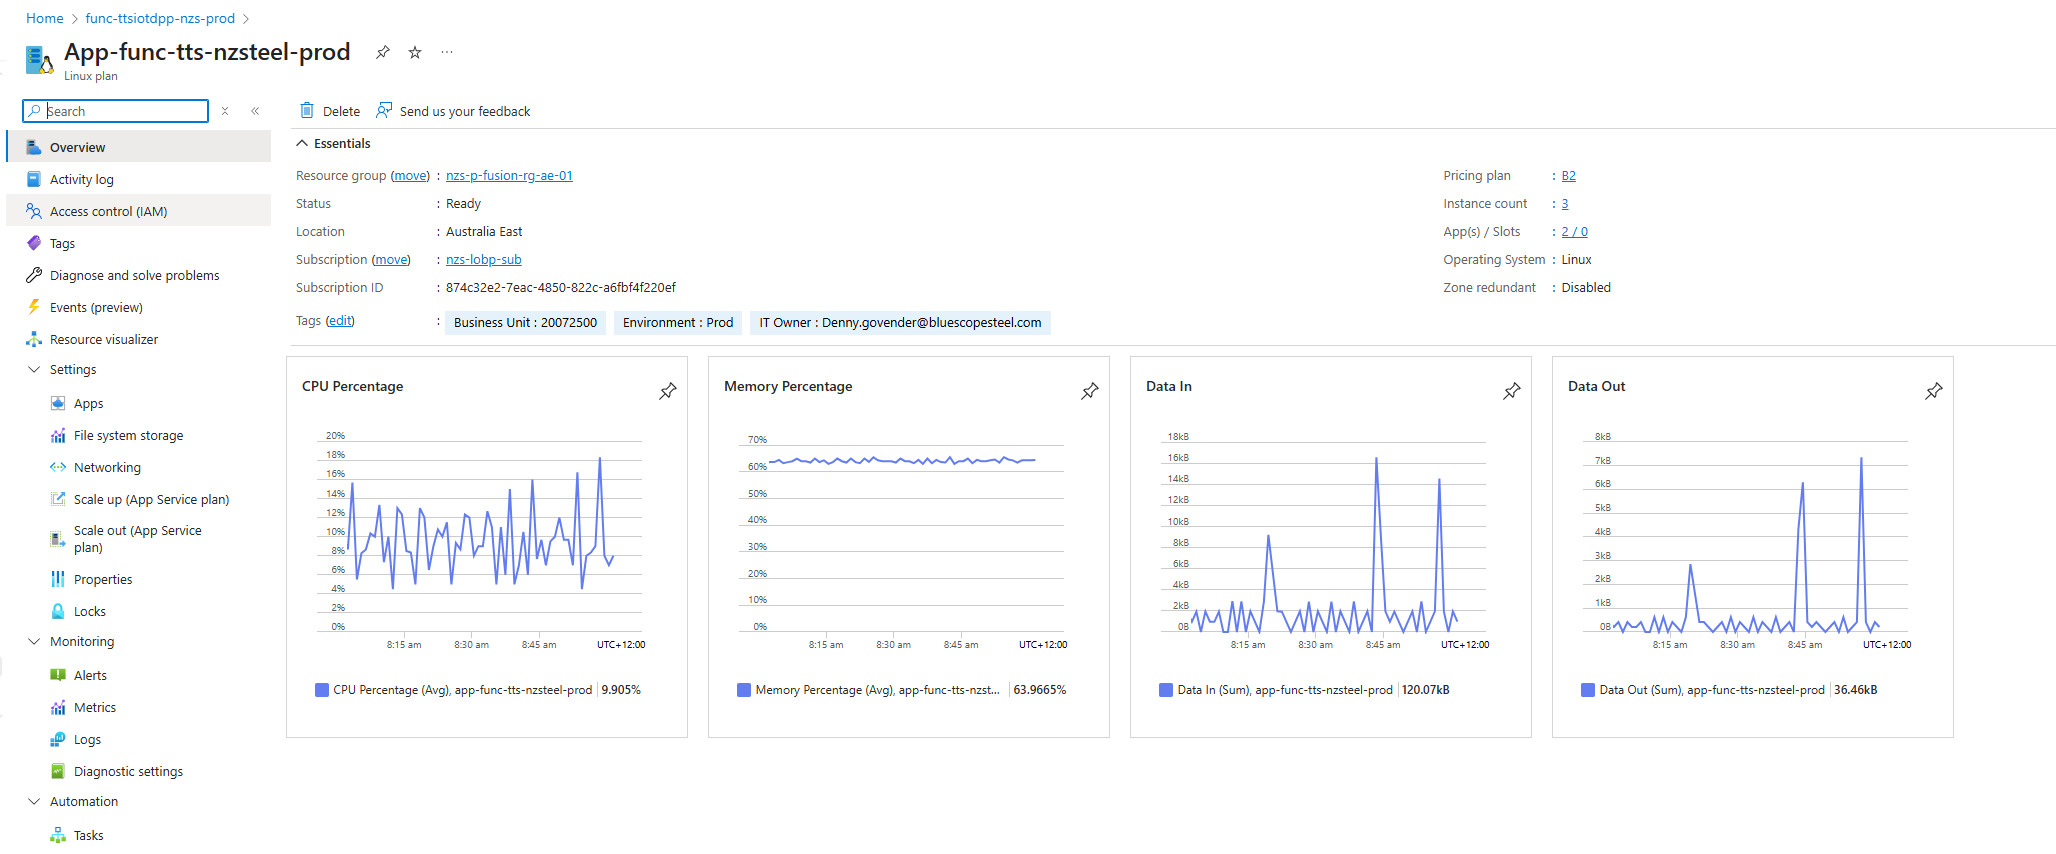
Task: Pin the Memory Percentage chart
Action: coord(1090,391)
